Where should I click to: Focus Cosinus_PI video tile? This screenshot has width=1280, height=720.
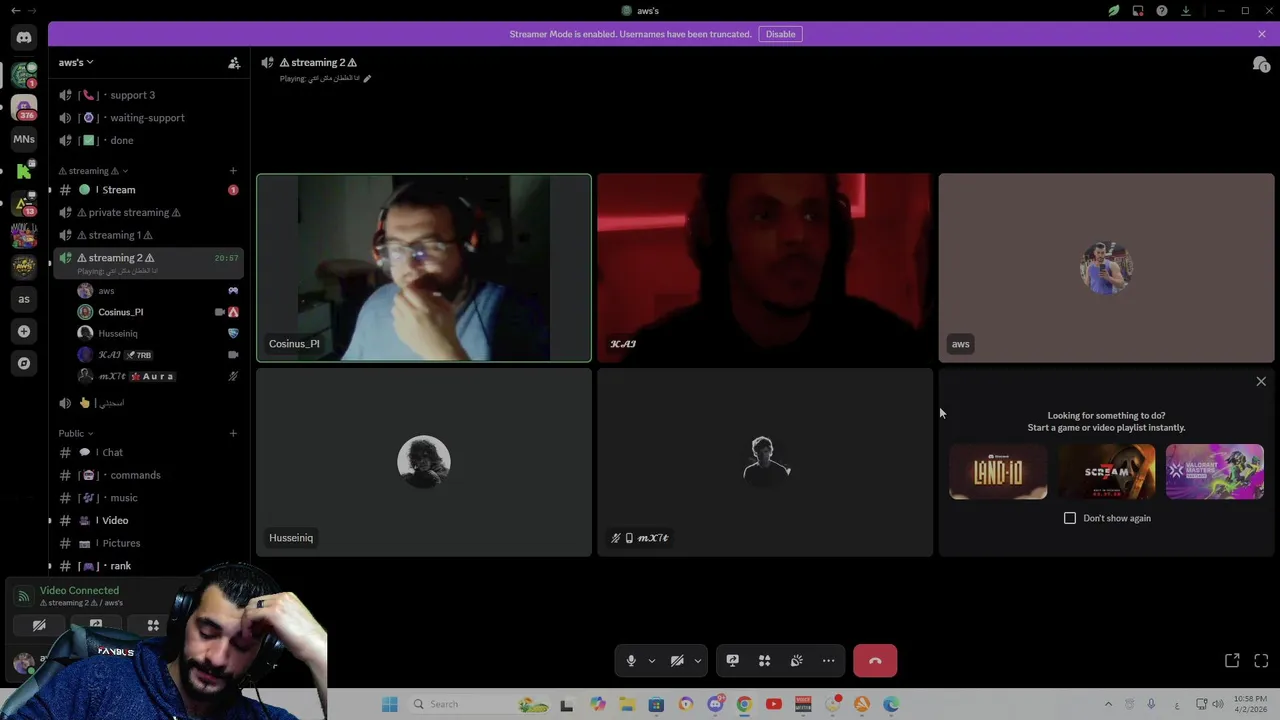[424, 268]
